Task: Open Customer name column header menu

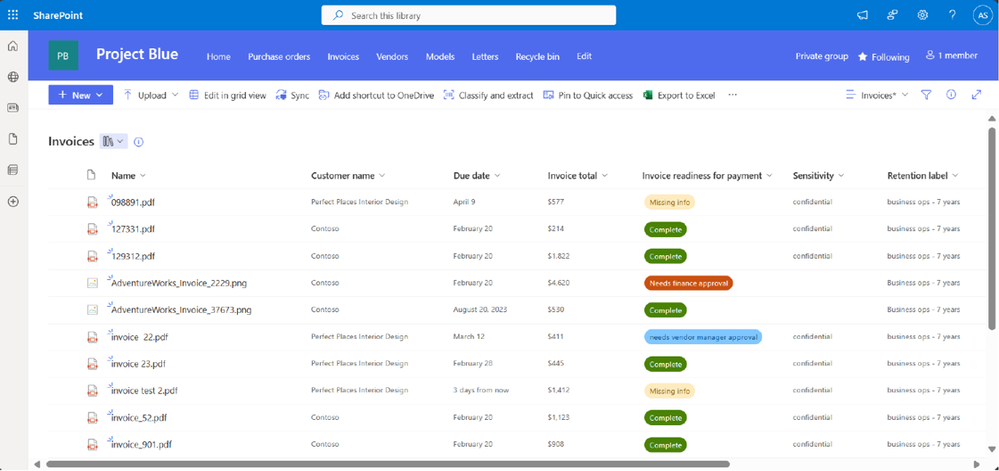Action: click(x=347, y=175)
